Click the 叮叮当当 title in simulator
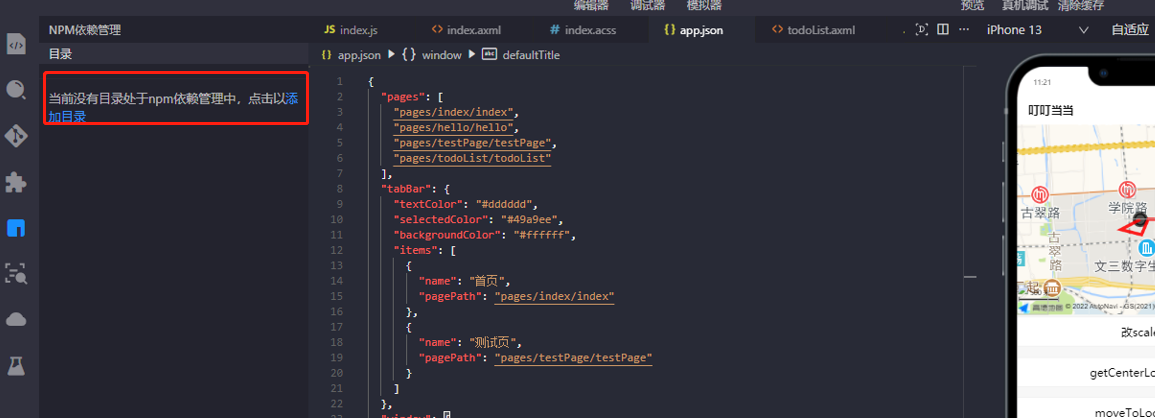This screenshot has width=1155, height=418. [1050, 111]
